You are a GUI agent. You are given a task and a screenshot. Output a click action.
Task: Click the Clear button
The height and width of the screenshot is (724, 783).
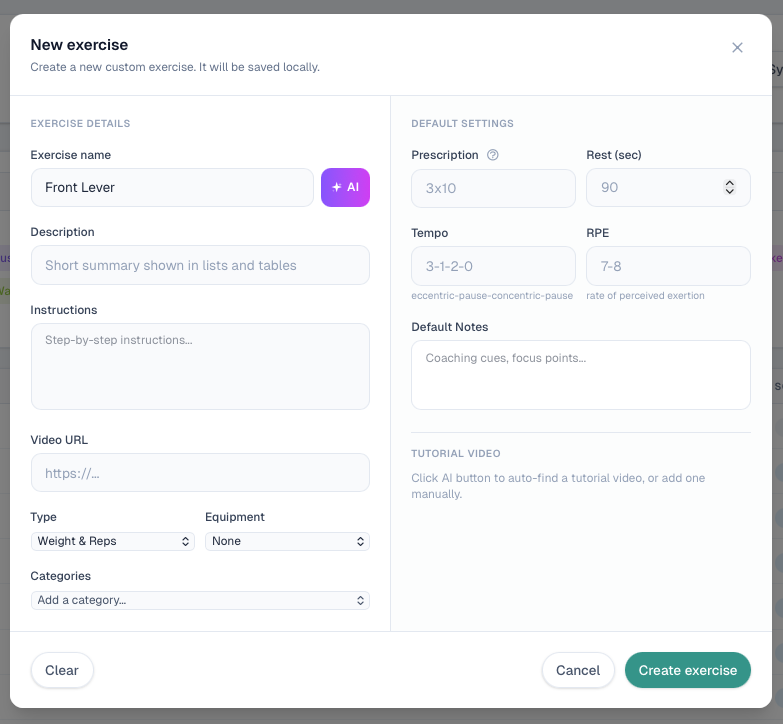click(62, 670)
